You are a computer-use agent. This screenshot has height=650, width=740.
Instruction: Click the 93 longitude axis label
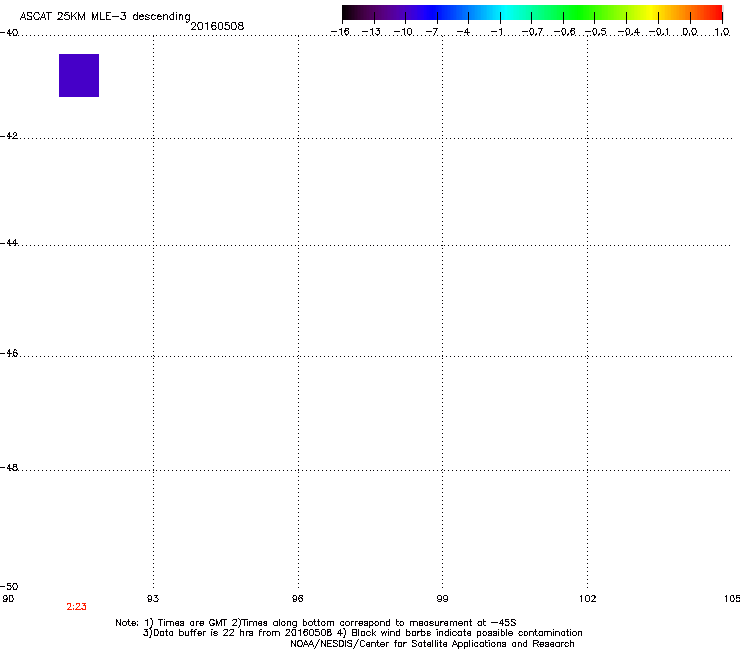click(x=153, y=599)
